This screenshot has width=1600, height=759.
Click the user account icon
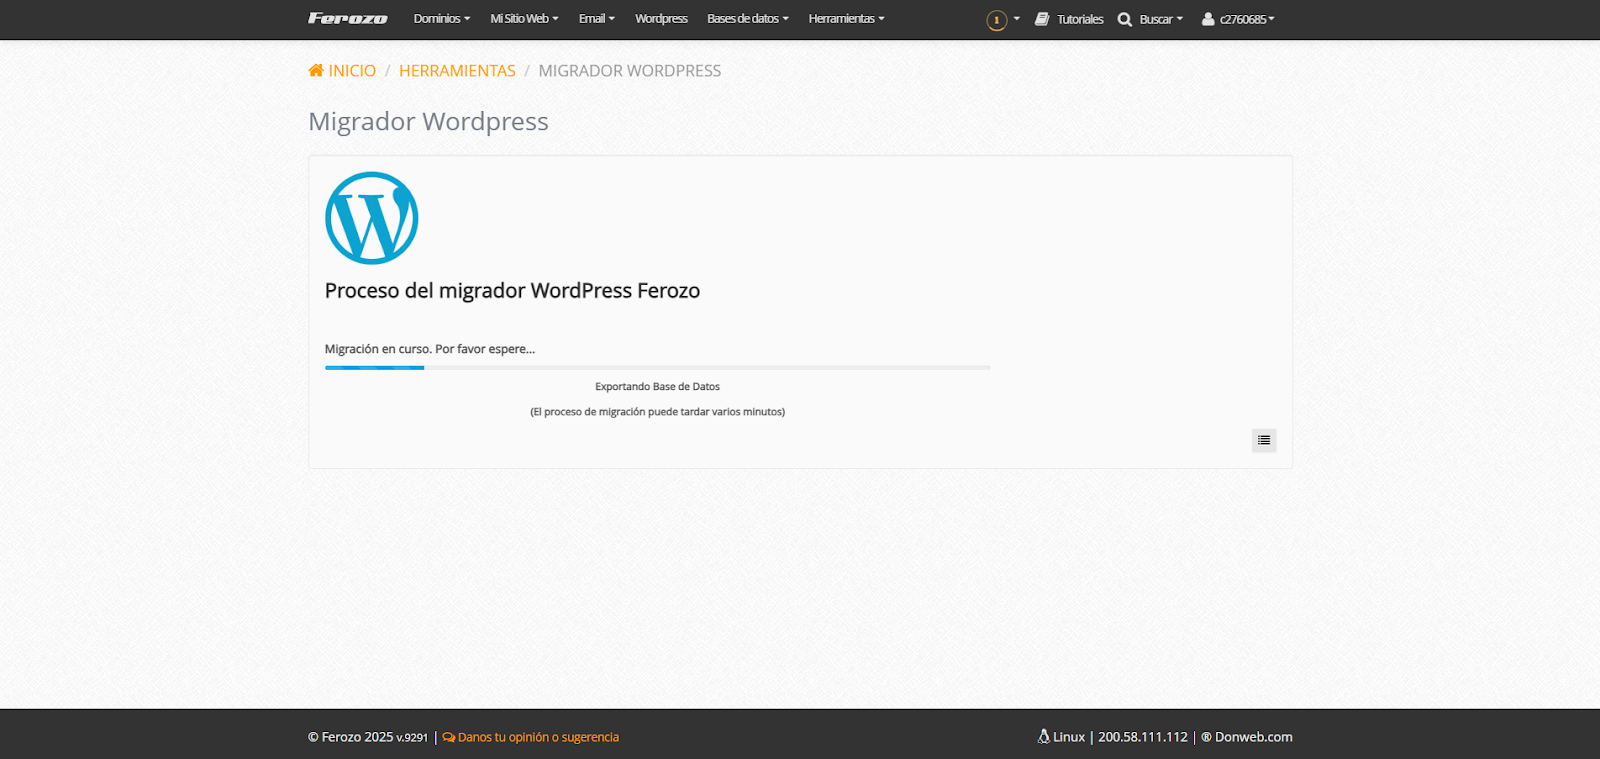(x=1208, y=19)
